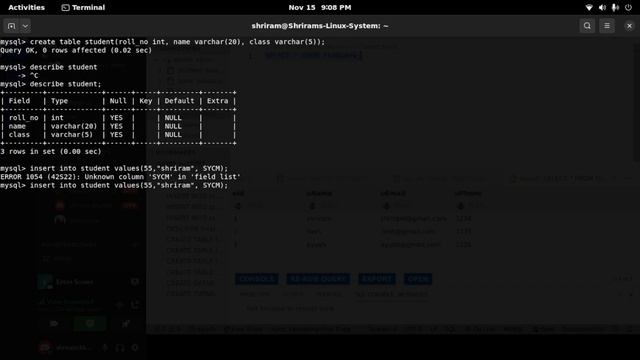
Task: Click the varchar(20) type cell
Action: [x=74, y=126]
